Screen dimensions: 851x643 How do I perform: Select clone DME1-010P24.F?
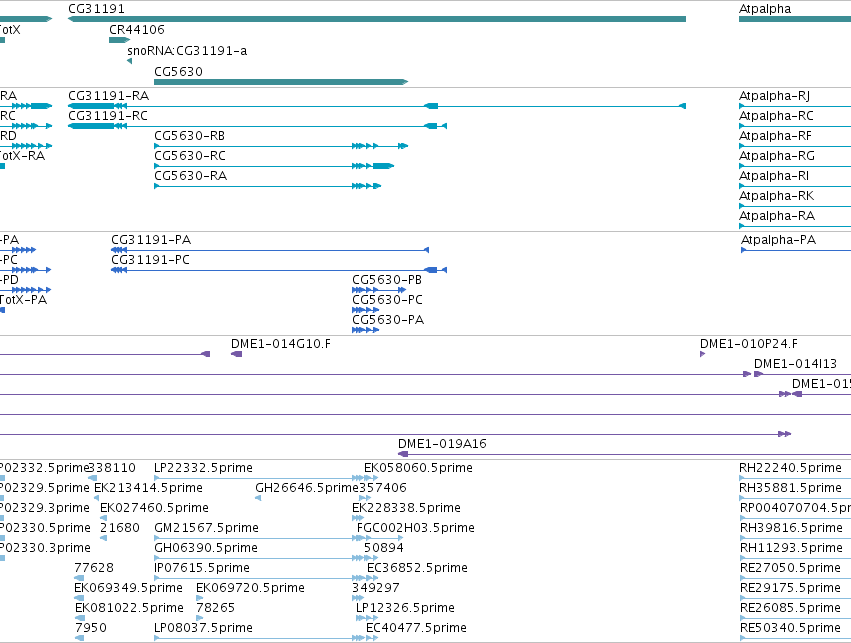[748, 345]
